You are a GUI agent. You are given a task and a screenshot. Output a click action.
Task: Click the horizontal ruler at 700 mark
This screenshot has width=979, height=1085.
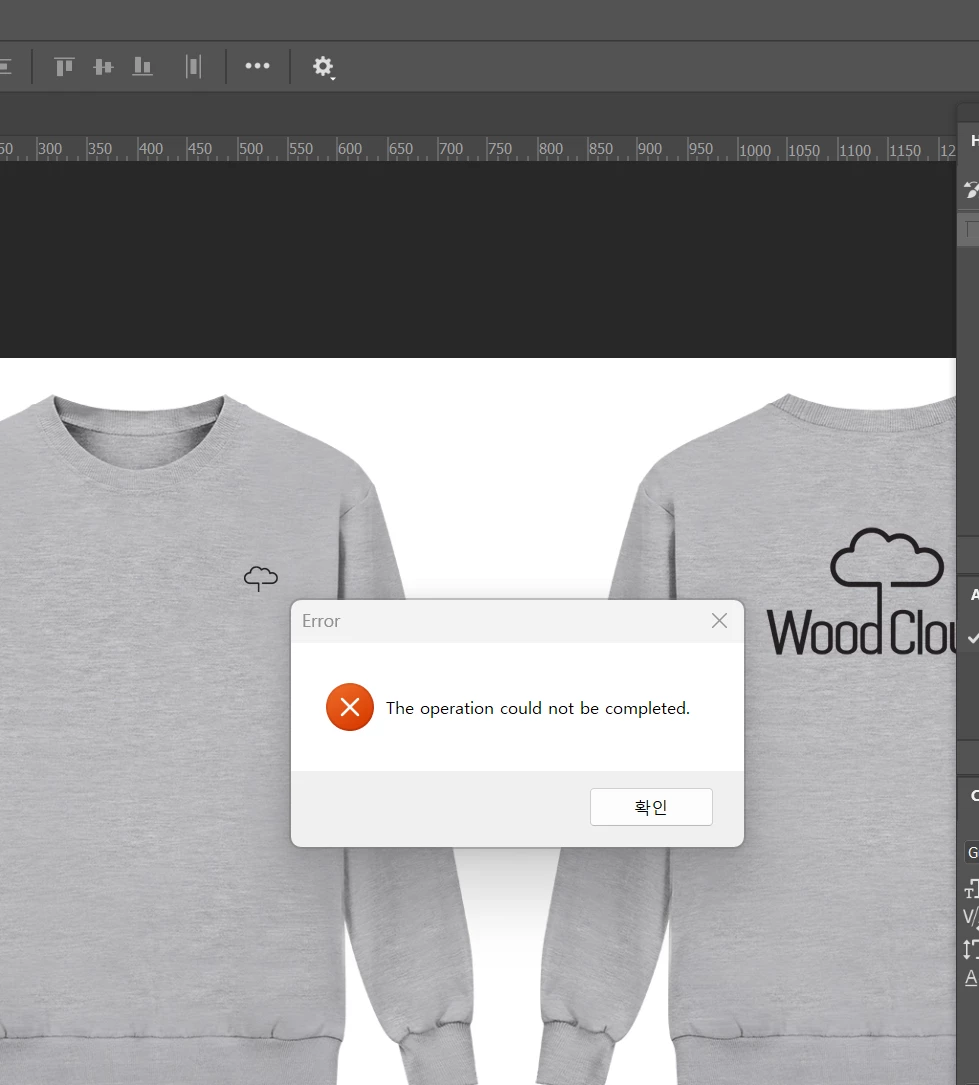coord(450,149)
